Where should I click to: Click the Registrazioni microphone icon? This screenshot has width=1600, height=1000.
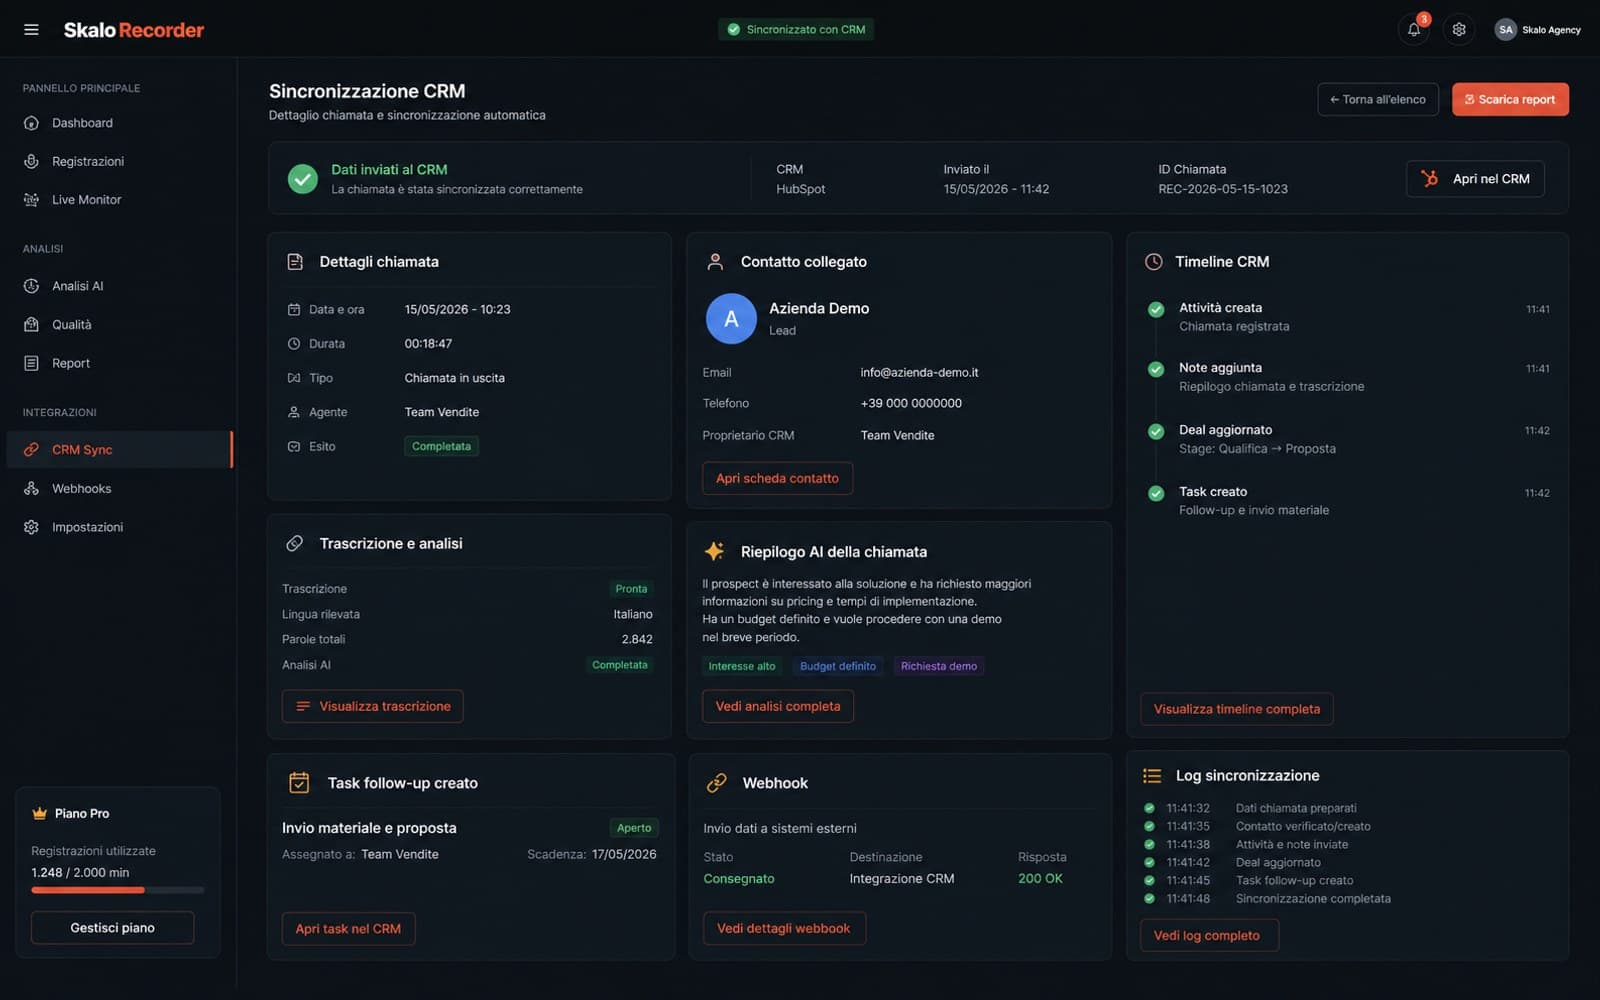(x=32, y=161)
